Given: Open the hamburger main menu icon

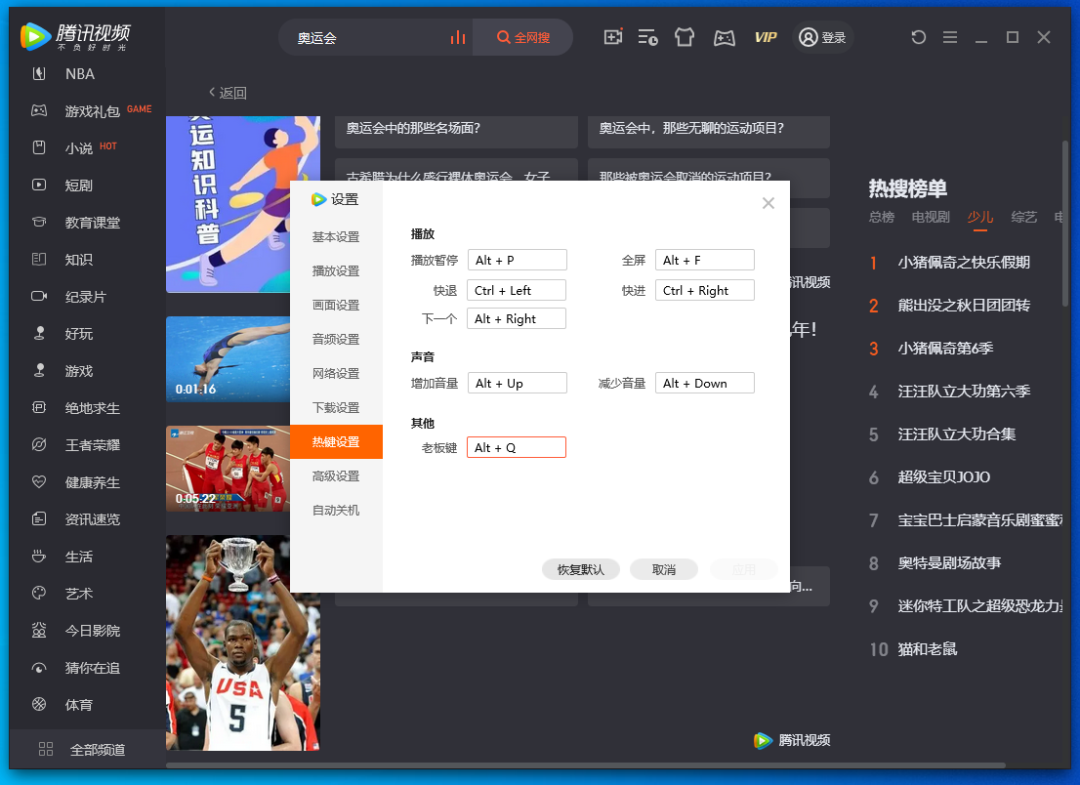Looking at the screenshot, I should [949, 36].
